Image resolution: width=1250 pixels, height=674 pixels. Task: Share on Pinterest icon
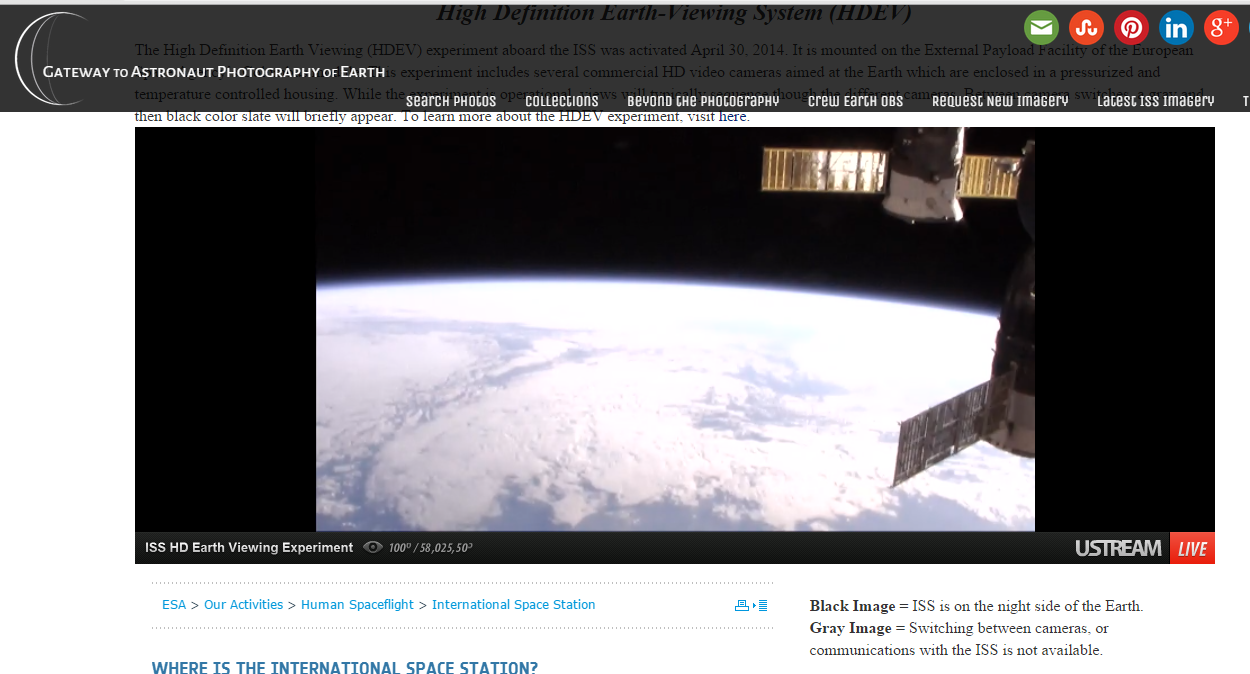coord(1131,27)
